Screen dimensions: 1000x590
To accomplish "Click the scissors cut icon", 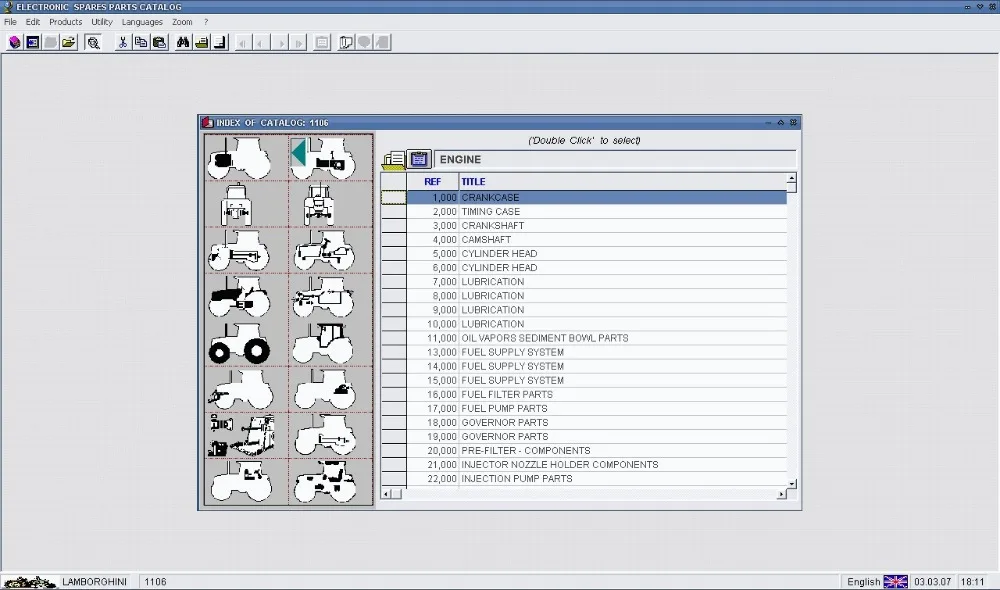I will click(x=122, y=43).
